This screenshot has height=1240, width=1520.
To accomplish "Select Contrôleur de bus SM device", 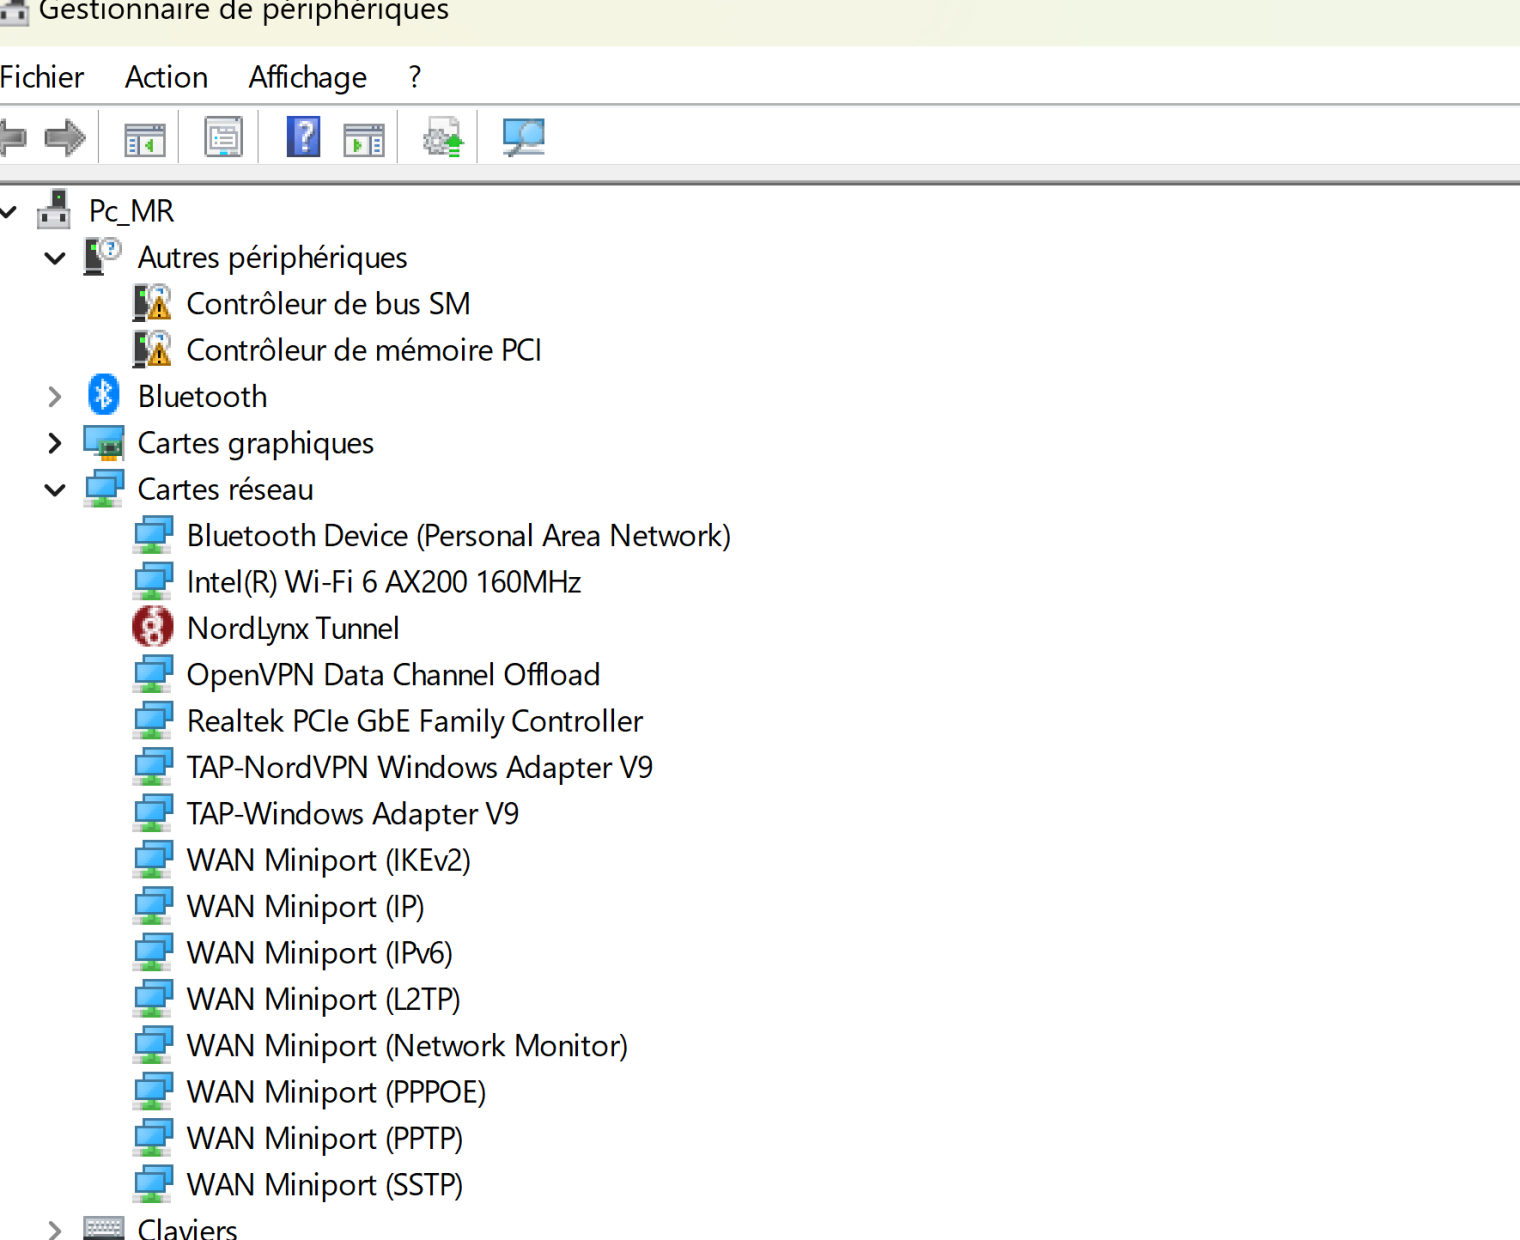I will coord(328,304).
